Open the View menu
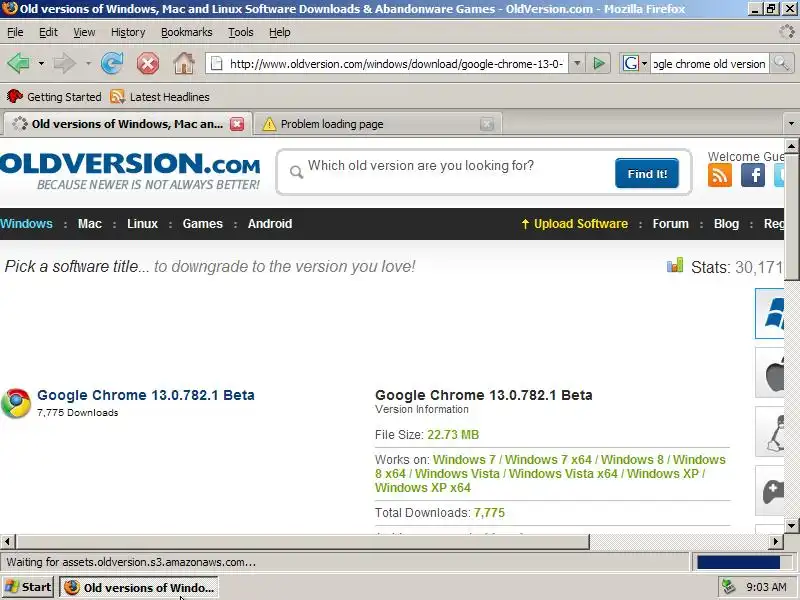 84,32
